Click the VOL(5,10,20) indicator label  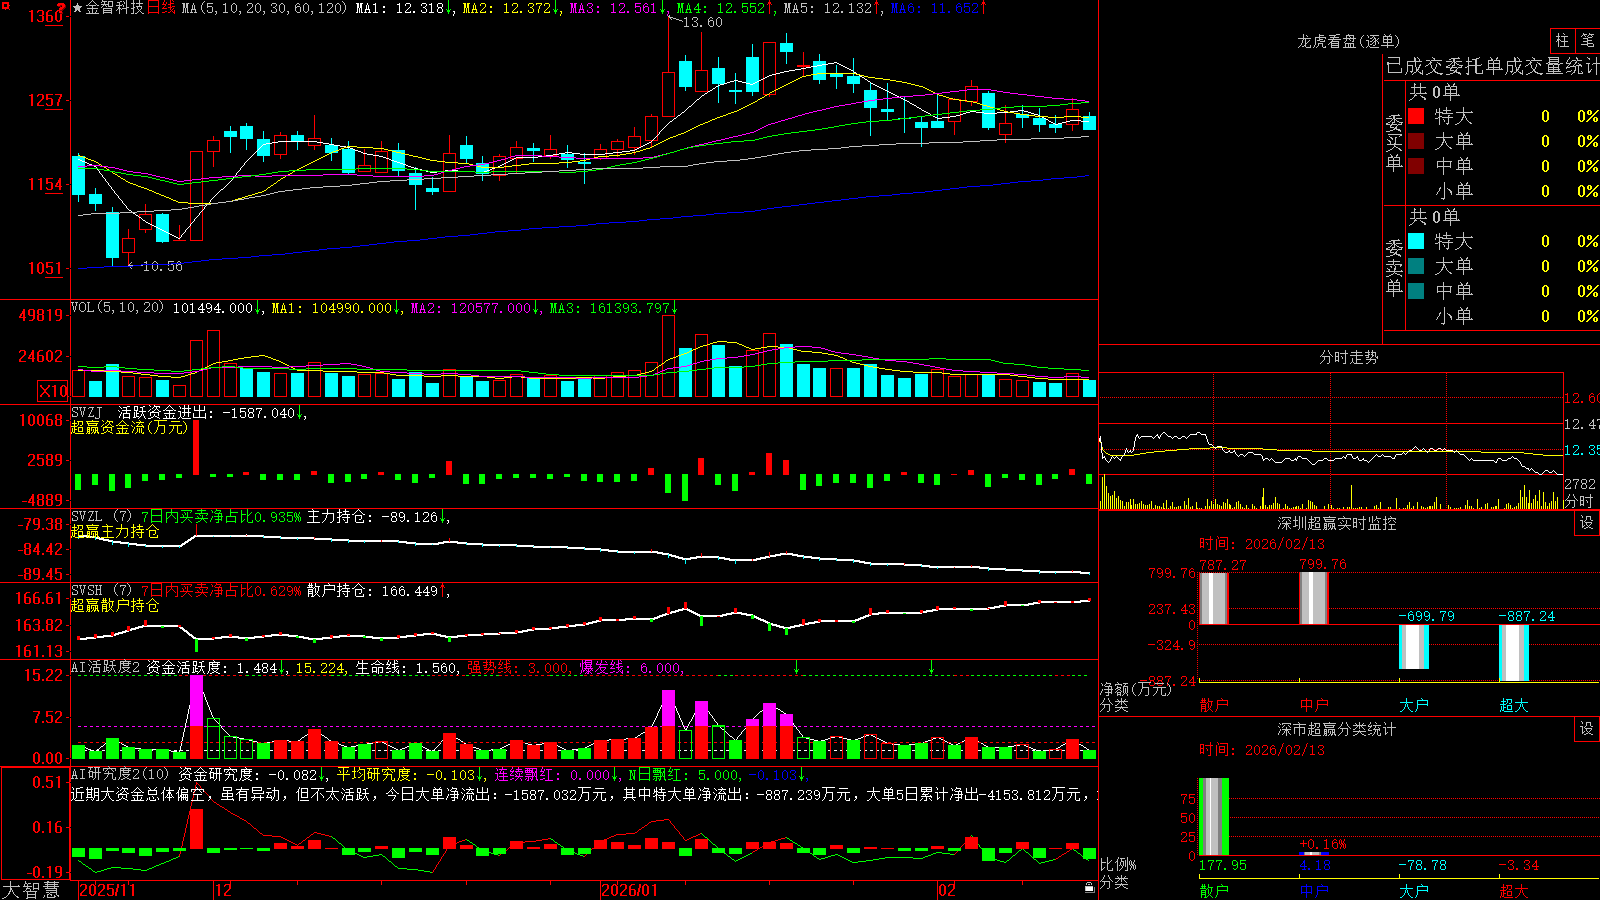tap(118, 307)
